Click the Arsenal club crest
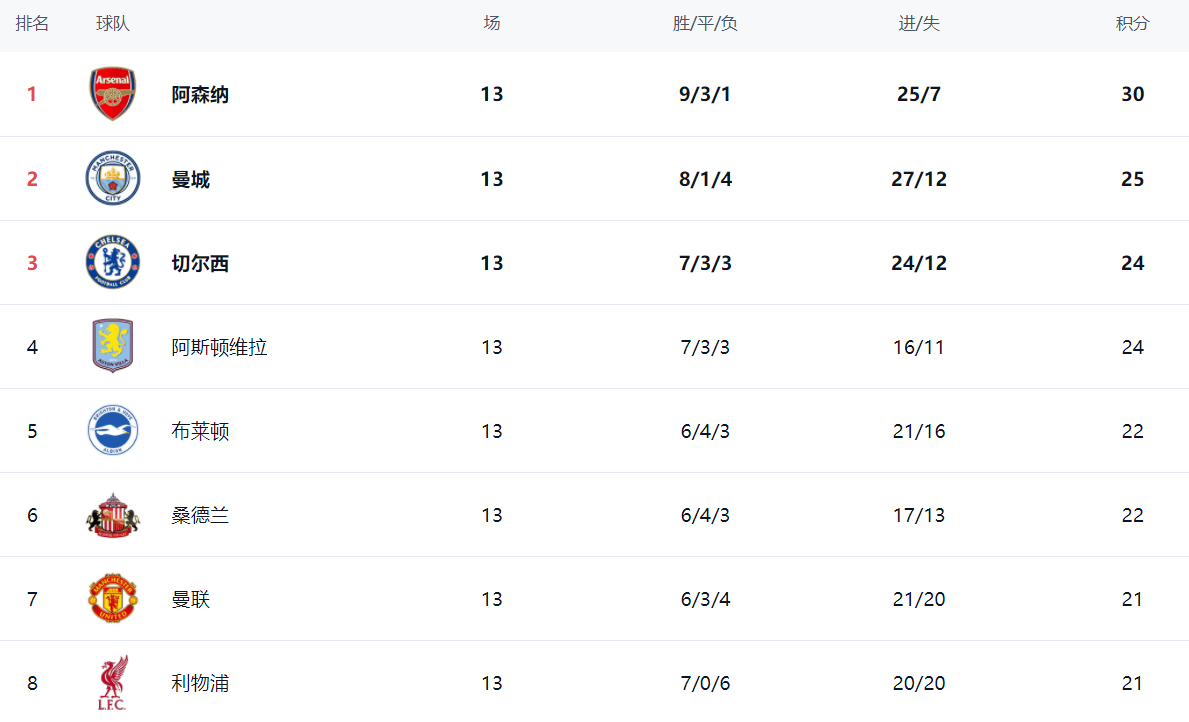Screen dimensions: 1189x722 (x=112, y=95)
